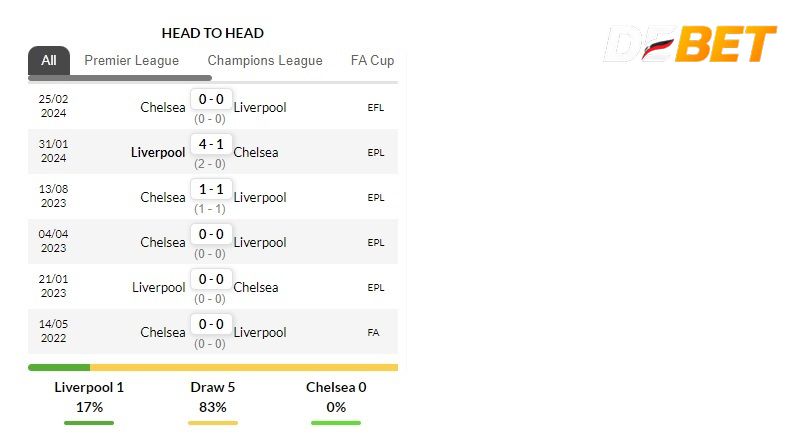
Task: Click the Liverpool 1 stat label
Action: coord(89,387)
